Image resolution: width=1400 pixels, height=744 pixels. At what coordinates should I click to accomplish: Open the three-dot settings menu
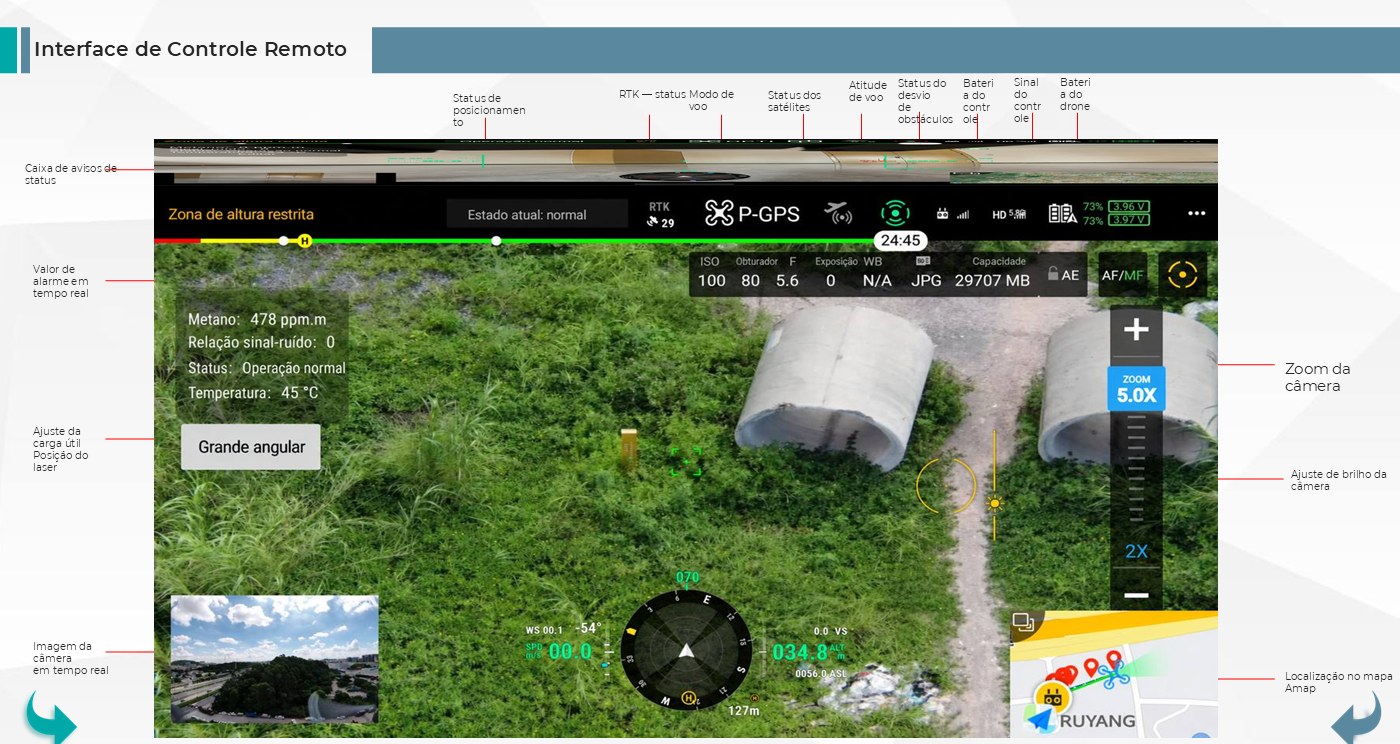coord(1196,213)
